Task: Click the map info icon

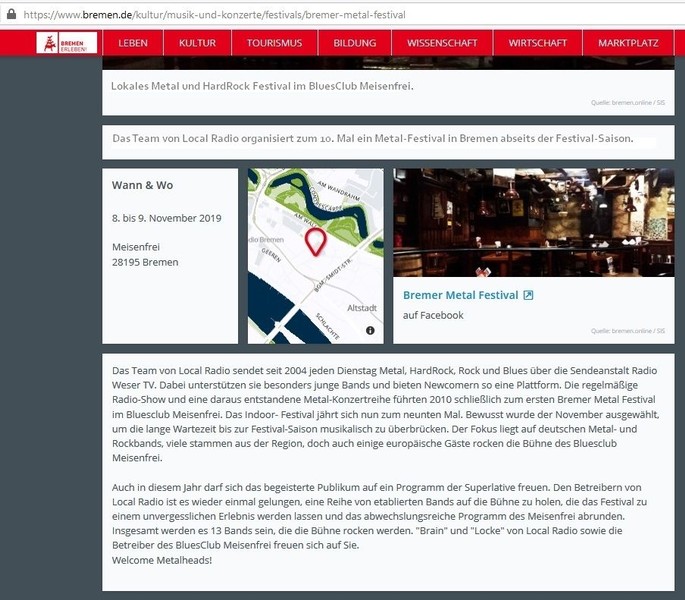Action: point(370,330)
